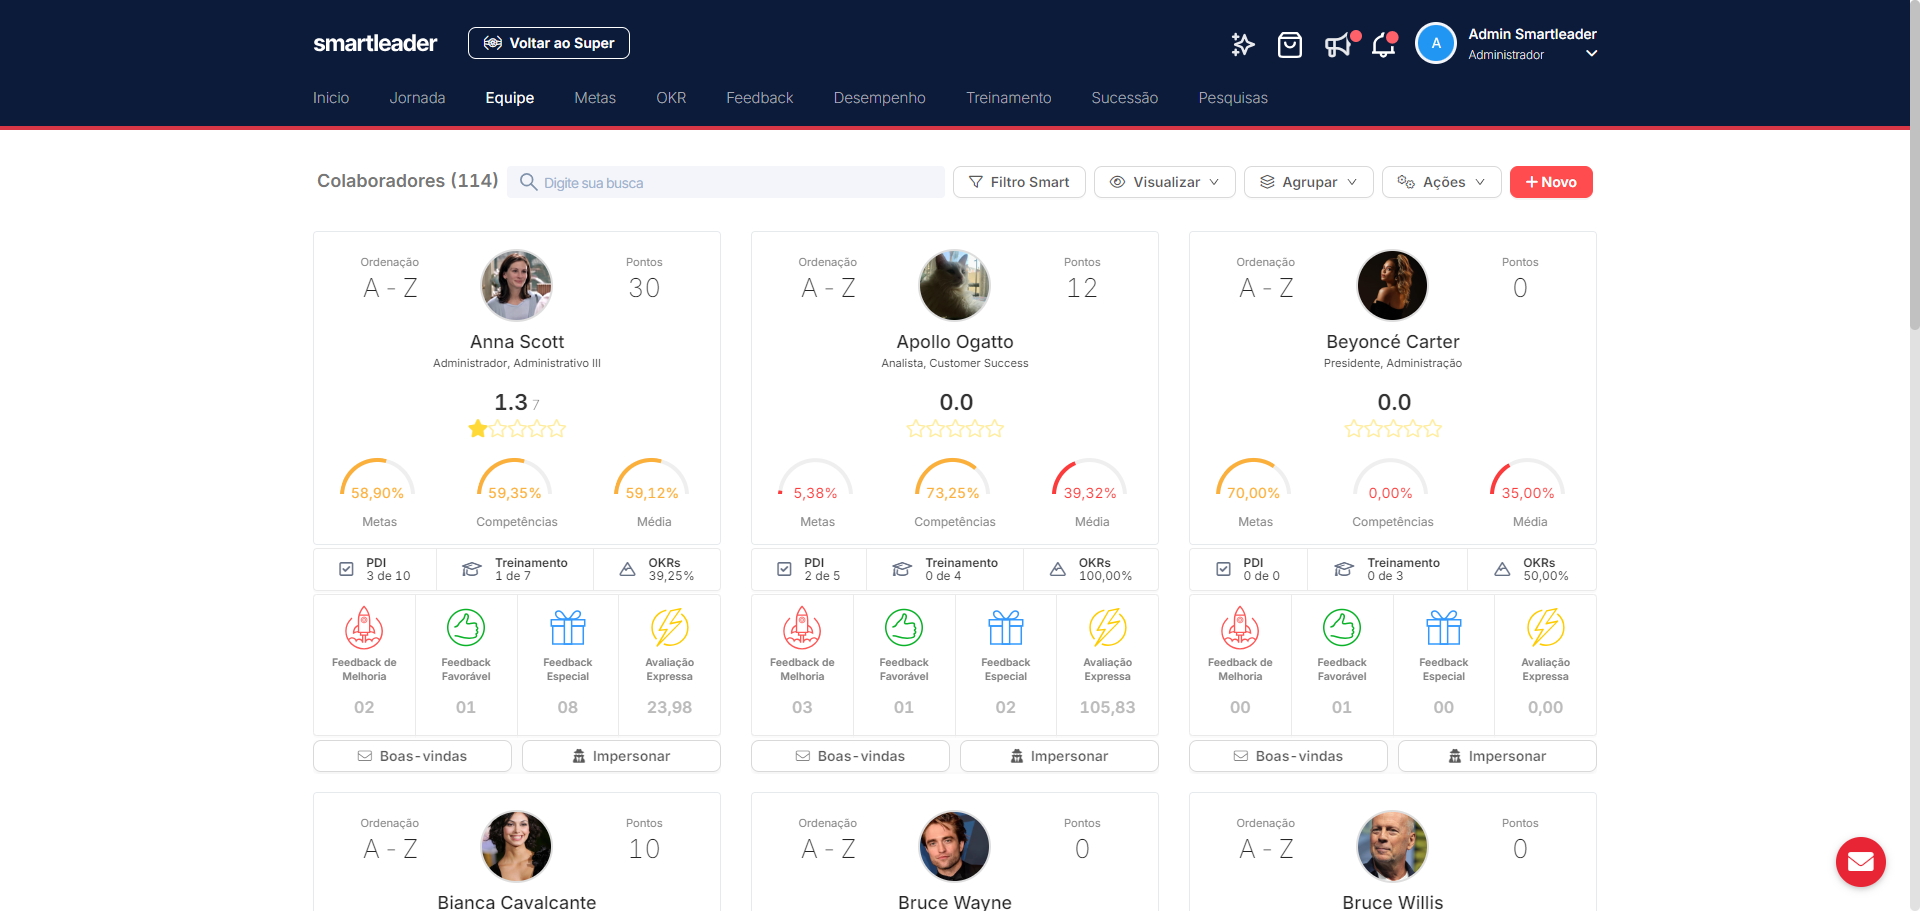This screenshot has height=911, width=1920.
Task: Open Anna Scott's profile photo
Action: [517, 285]
